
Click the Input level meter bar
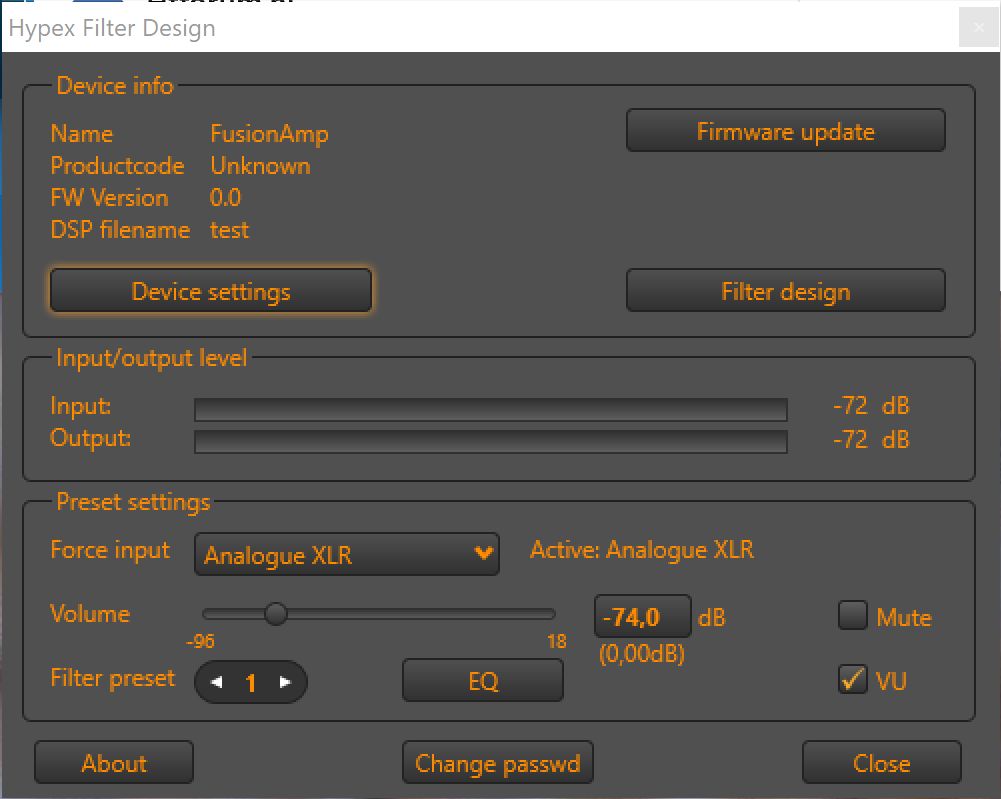[x=490, y=409]
